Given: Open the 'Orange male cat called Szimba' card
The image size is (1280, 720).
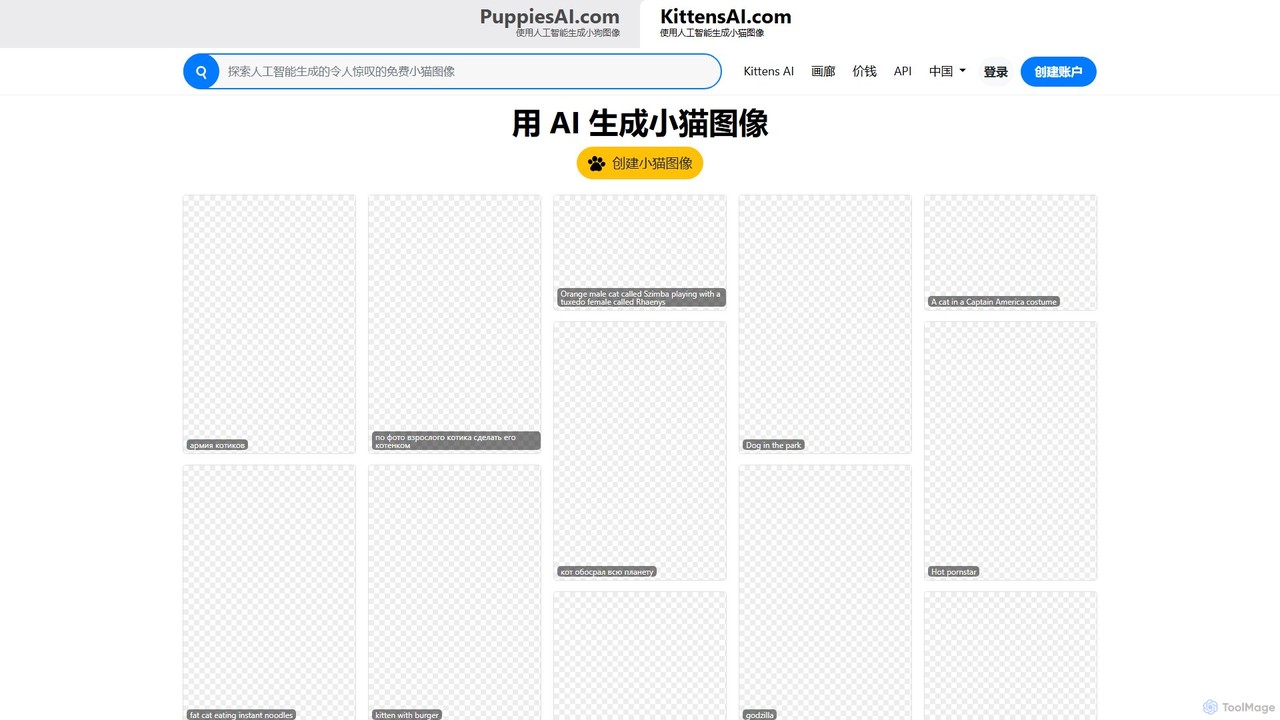Looking at the screenshot, I should pos(640,252).
